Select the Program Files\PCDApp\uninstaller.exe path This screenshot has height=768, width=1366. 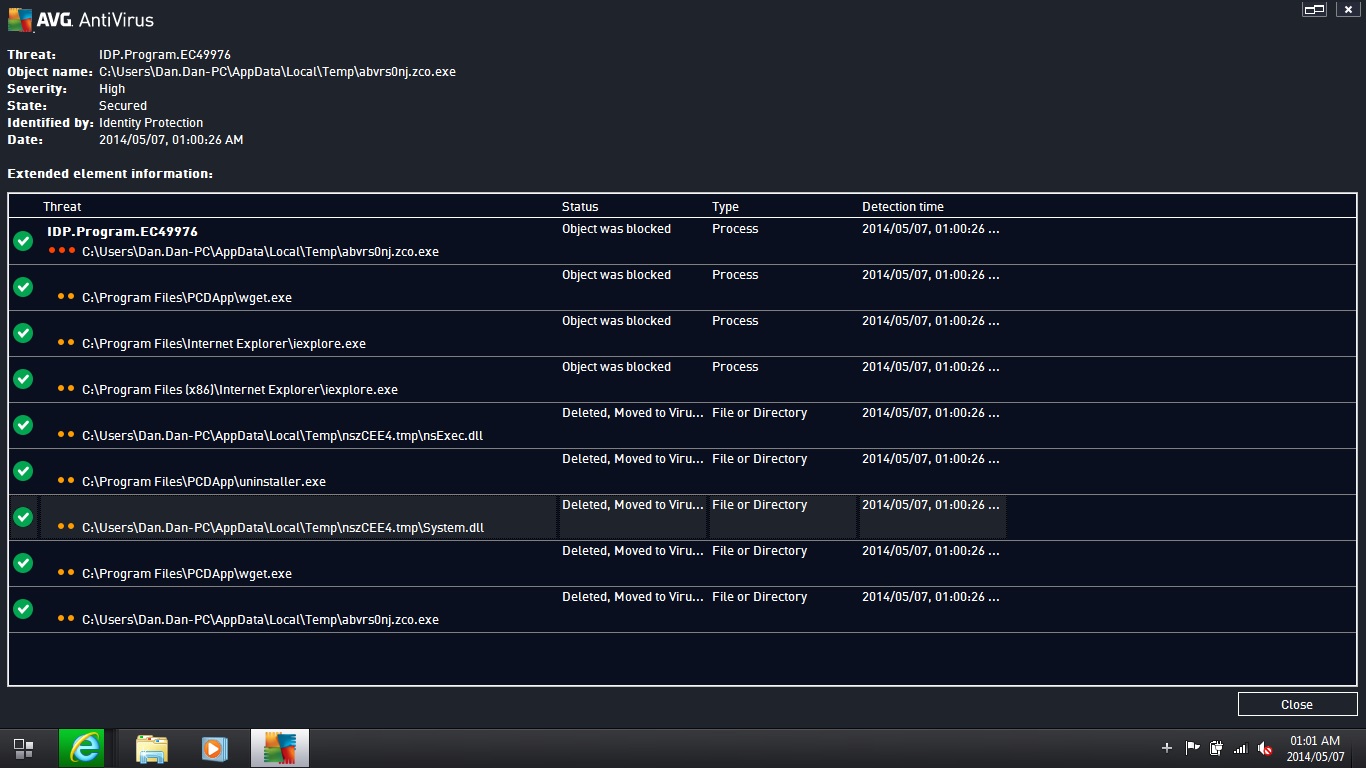pyautogui.click(x=204, y=481)
